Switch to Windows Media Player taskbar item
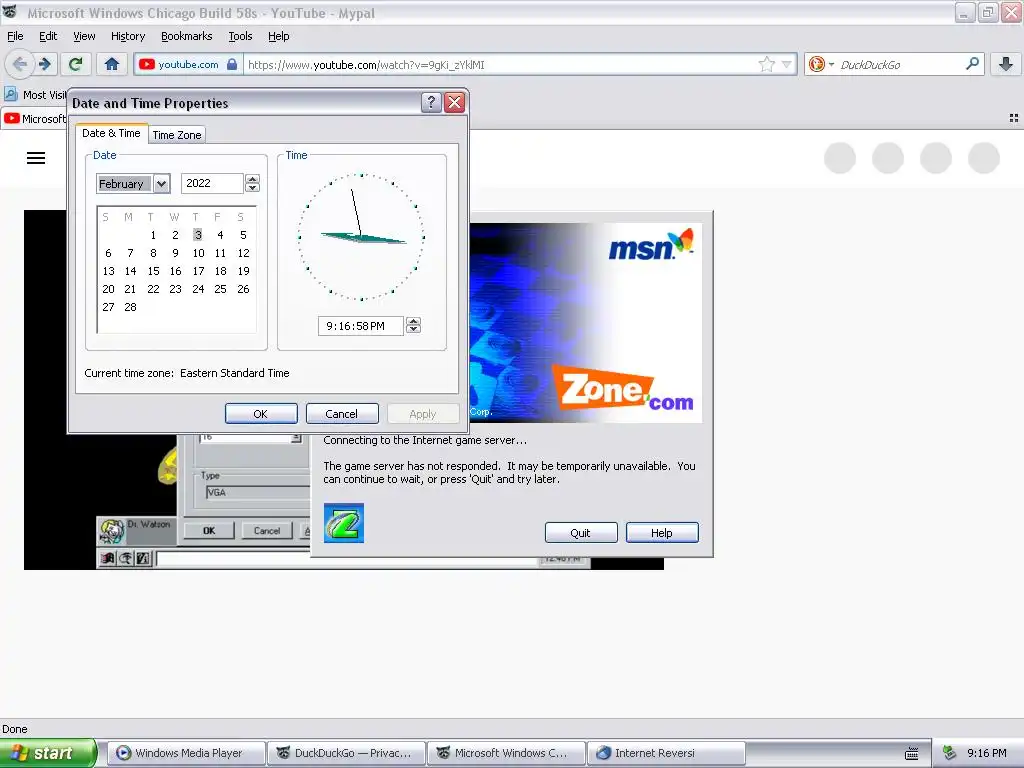 tap(187, 753)
